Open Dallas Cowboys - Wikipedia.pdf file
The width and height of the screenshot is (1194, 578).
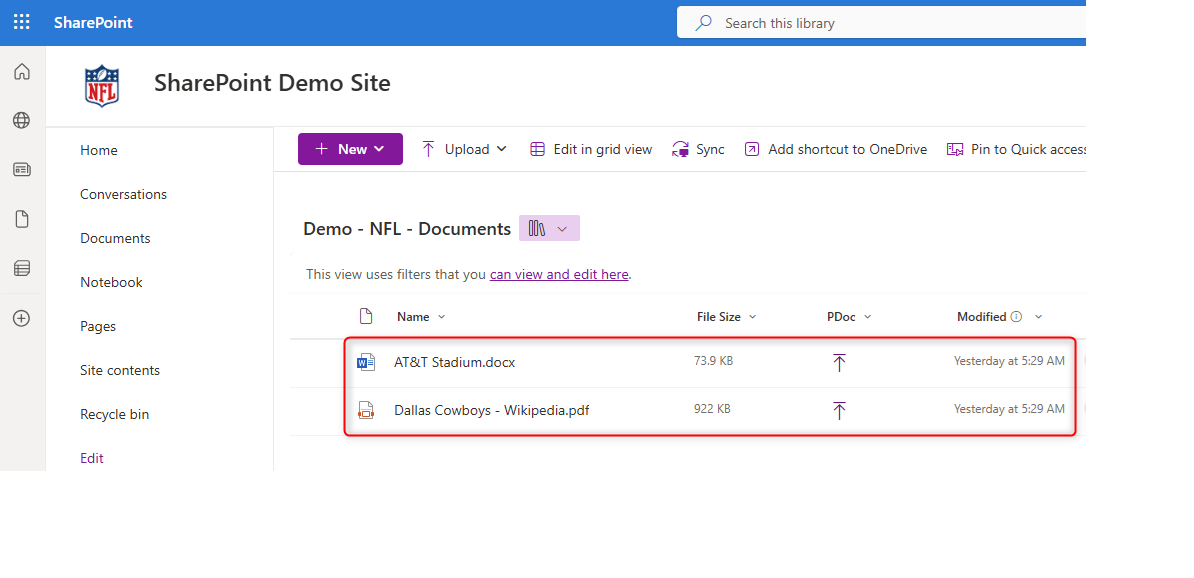click(x=491, y=409)
